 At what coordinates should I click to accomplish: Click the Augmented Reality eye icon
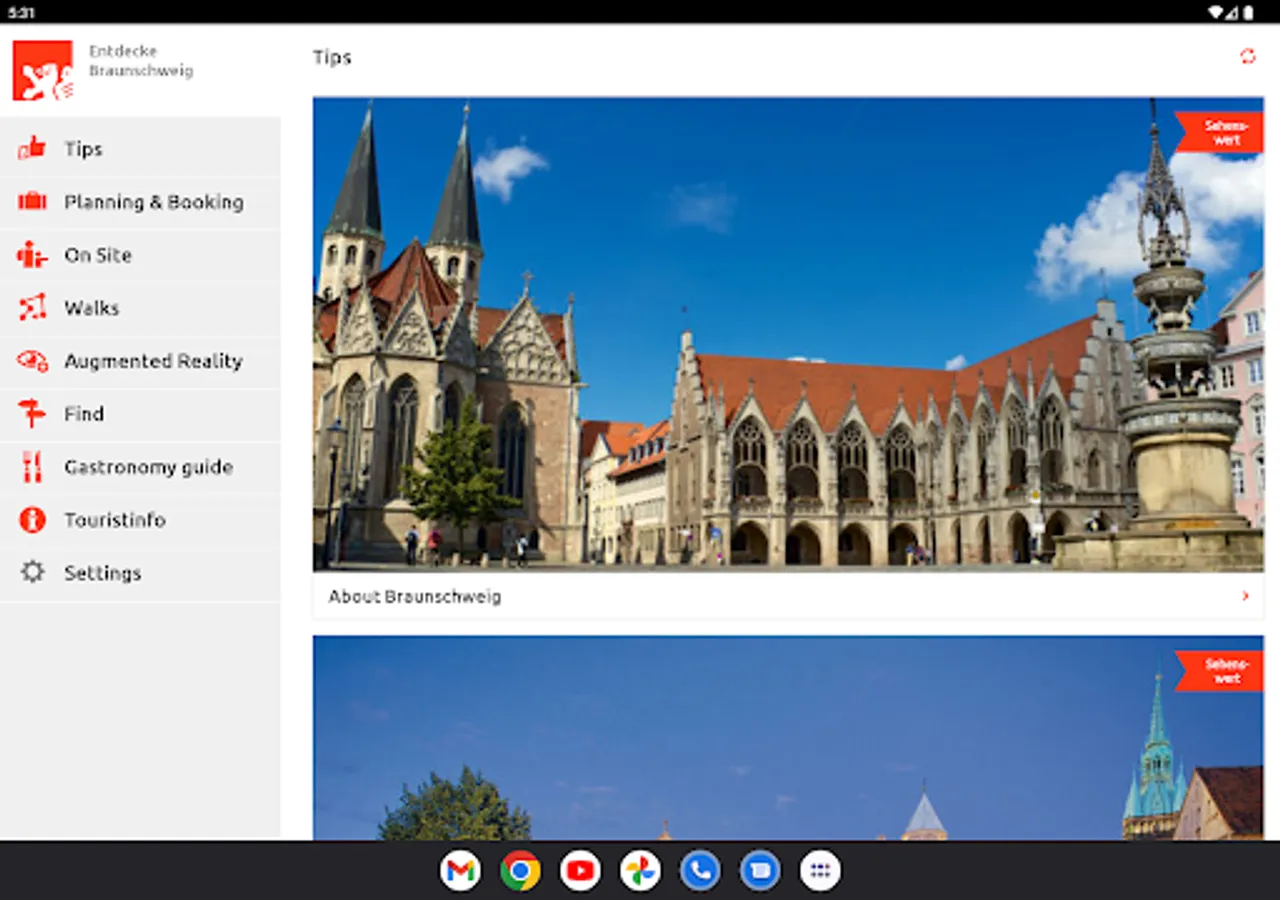32,361
